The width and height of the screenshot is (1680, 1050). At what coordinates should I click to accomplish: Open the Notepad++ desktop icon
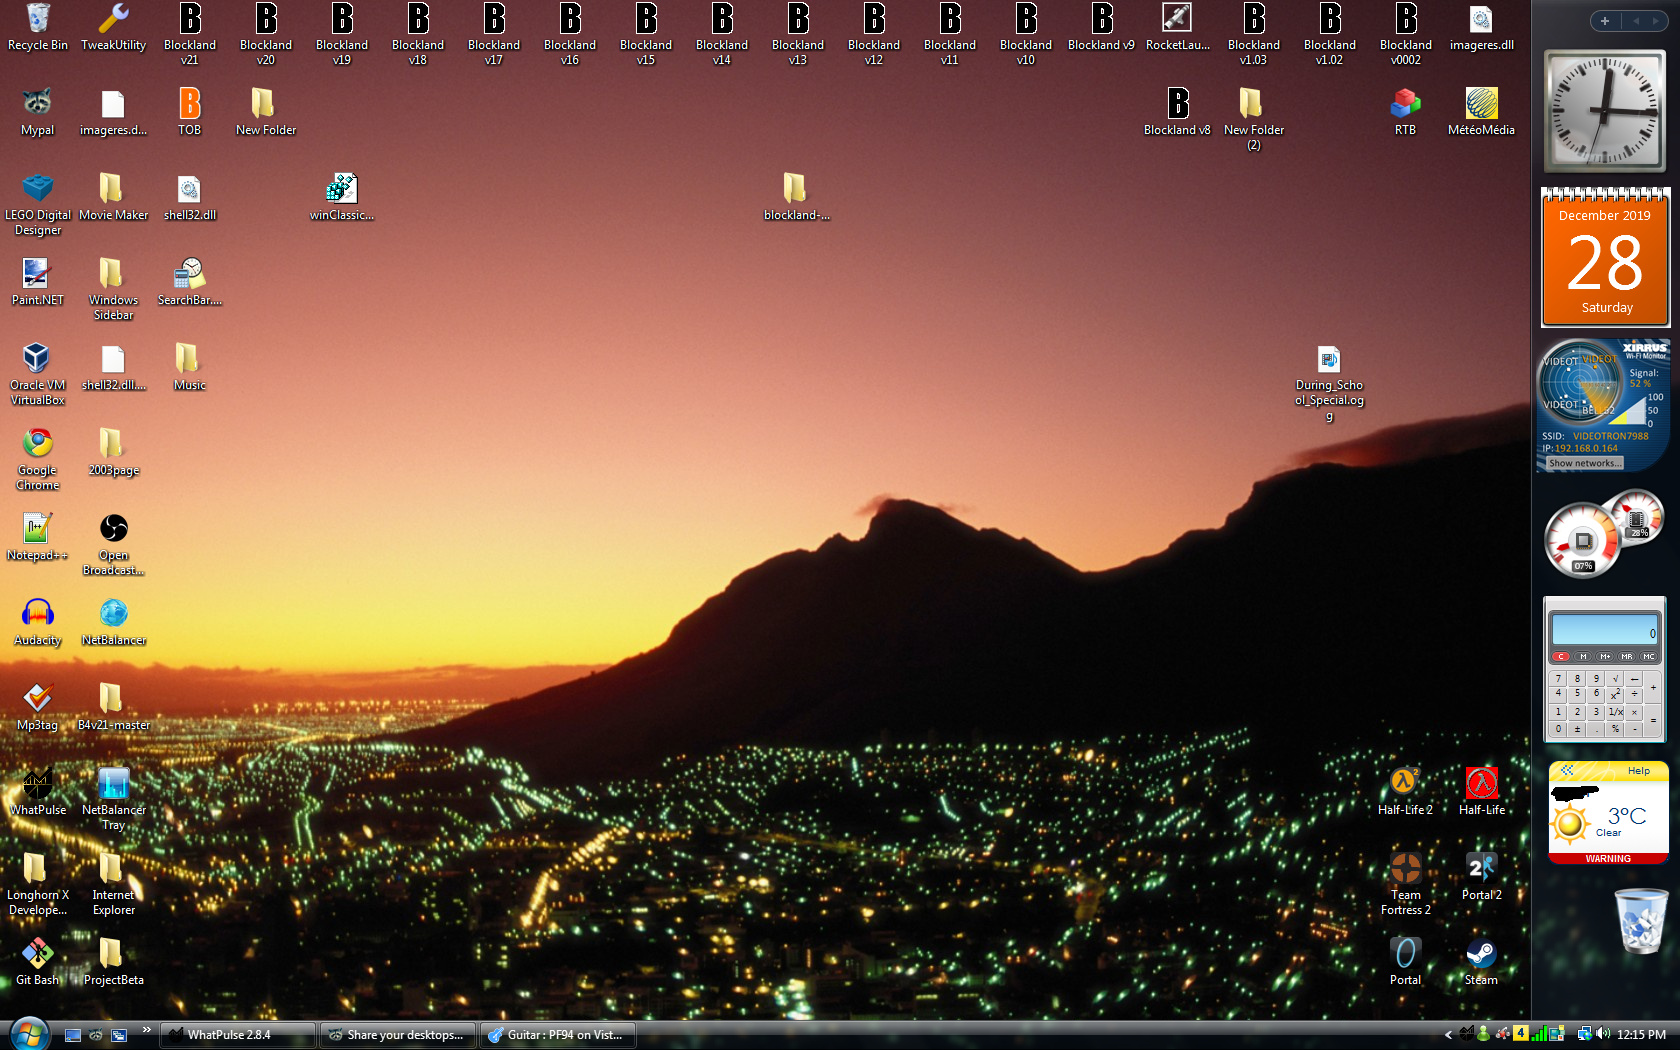[x=37, y=536]
